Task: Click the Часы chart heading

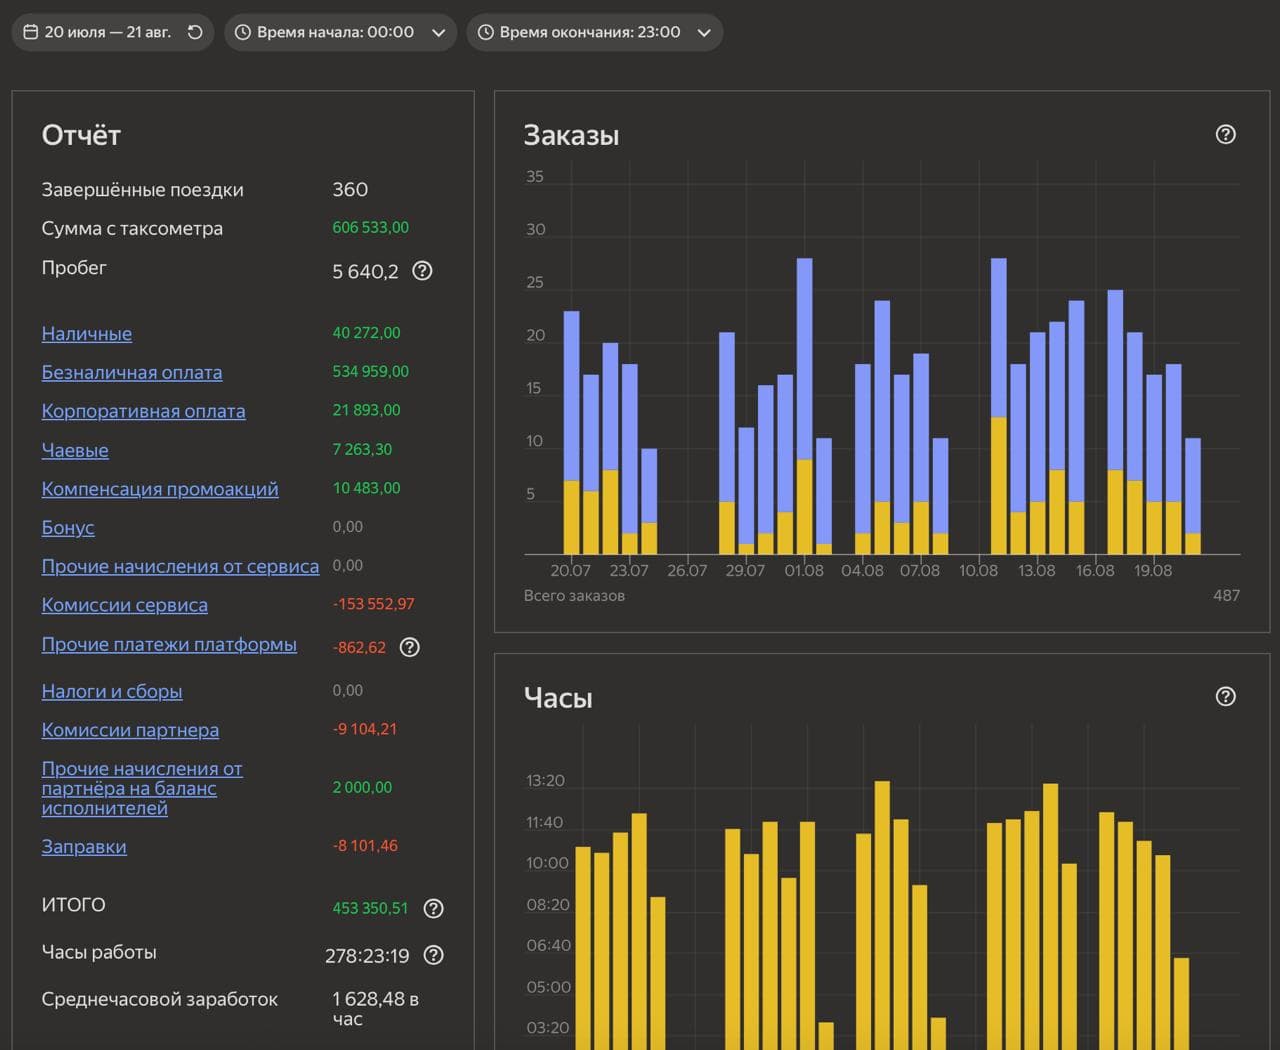Action: pos(558,698)
